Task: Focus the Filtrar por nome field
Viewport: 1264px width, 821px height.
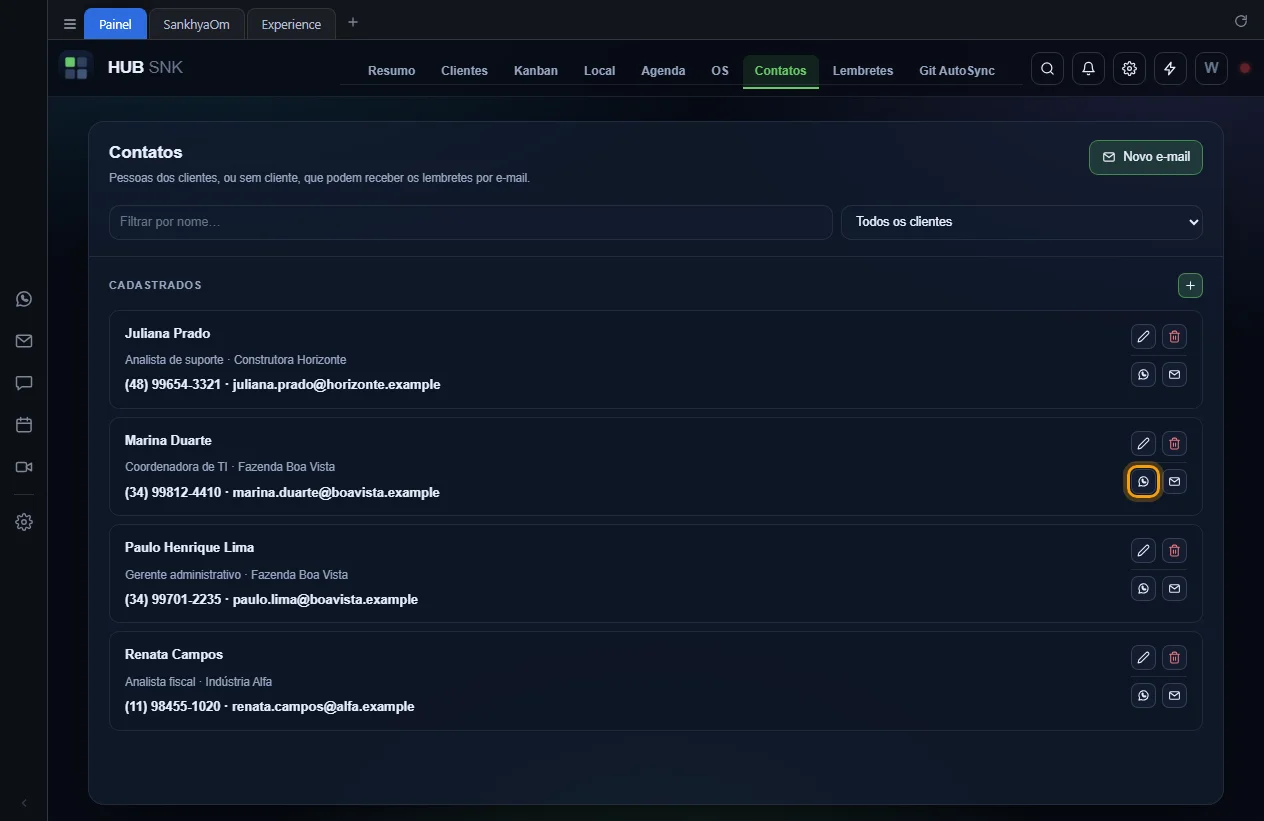Action: coord(471,222)
